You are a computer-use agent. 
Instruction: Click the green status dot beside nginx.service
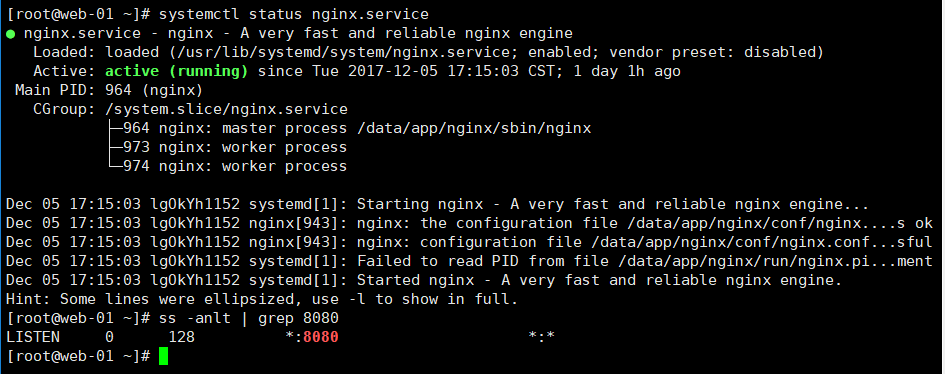pyautogui.click(x=11, y=34)
